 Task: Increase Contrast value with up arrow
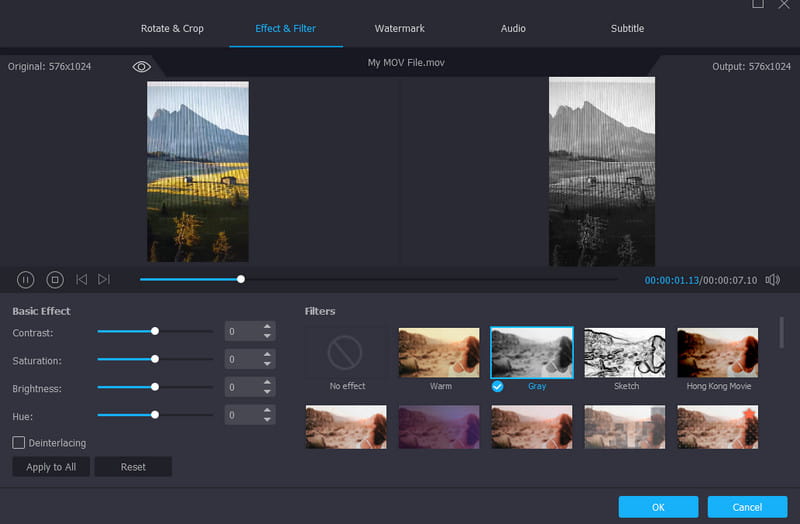[x=267, y=326]
